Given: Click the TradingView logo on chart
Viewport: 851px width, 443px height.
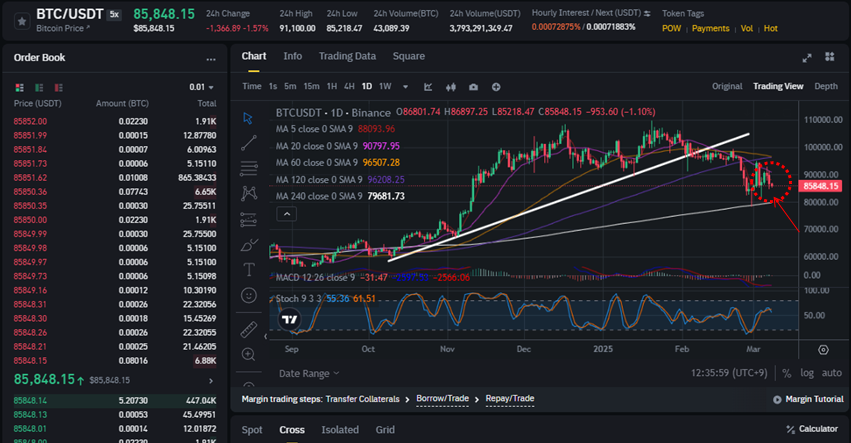Looking at the screenshot, I should coord(290,319).
